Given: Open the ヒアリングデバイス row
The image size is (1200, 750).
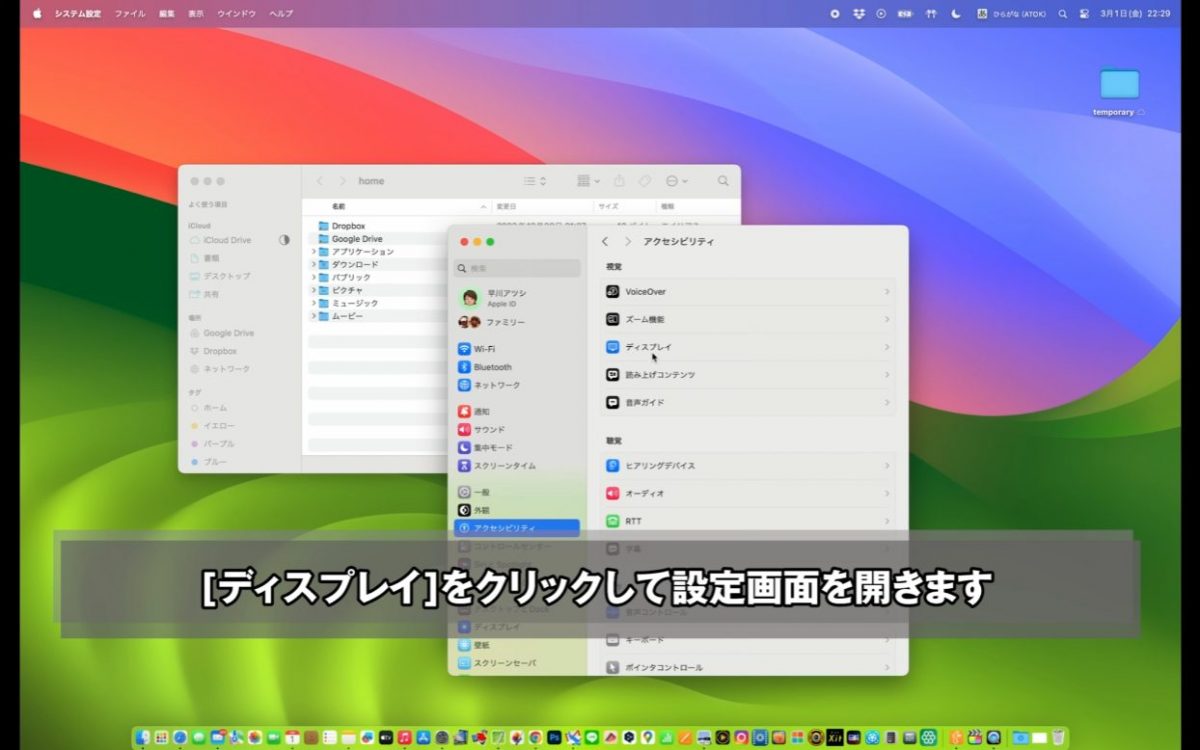Looking at the screenshot, I should click(748, 466).
